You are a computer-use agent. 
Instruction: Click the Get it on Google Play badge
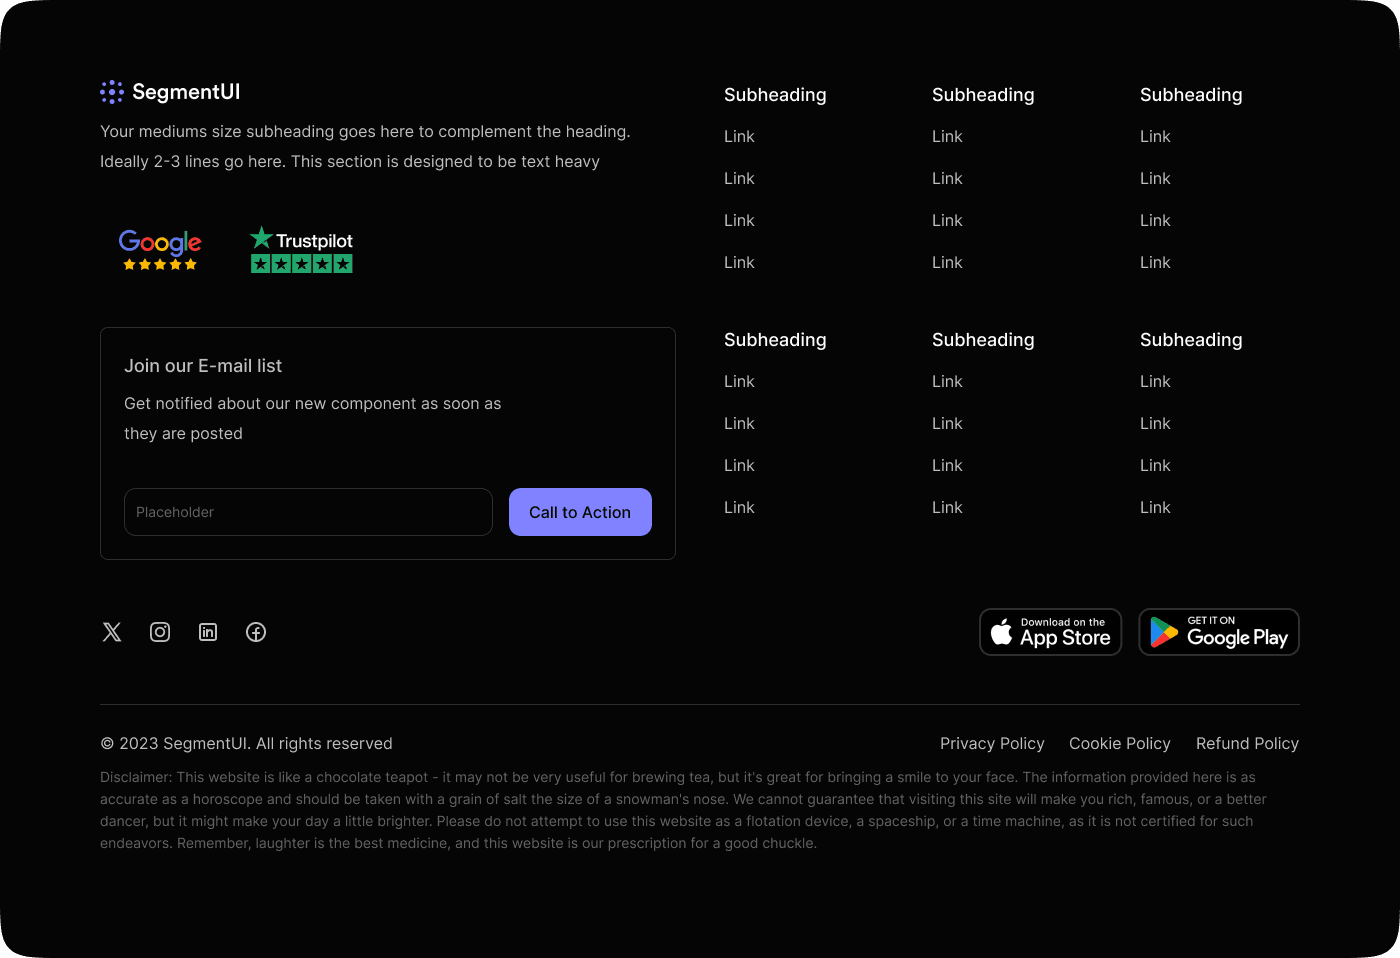[1218, 631]
